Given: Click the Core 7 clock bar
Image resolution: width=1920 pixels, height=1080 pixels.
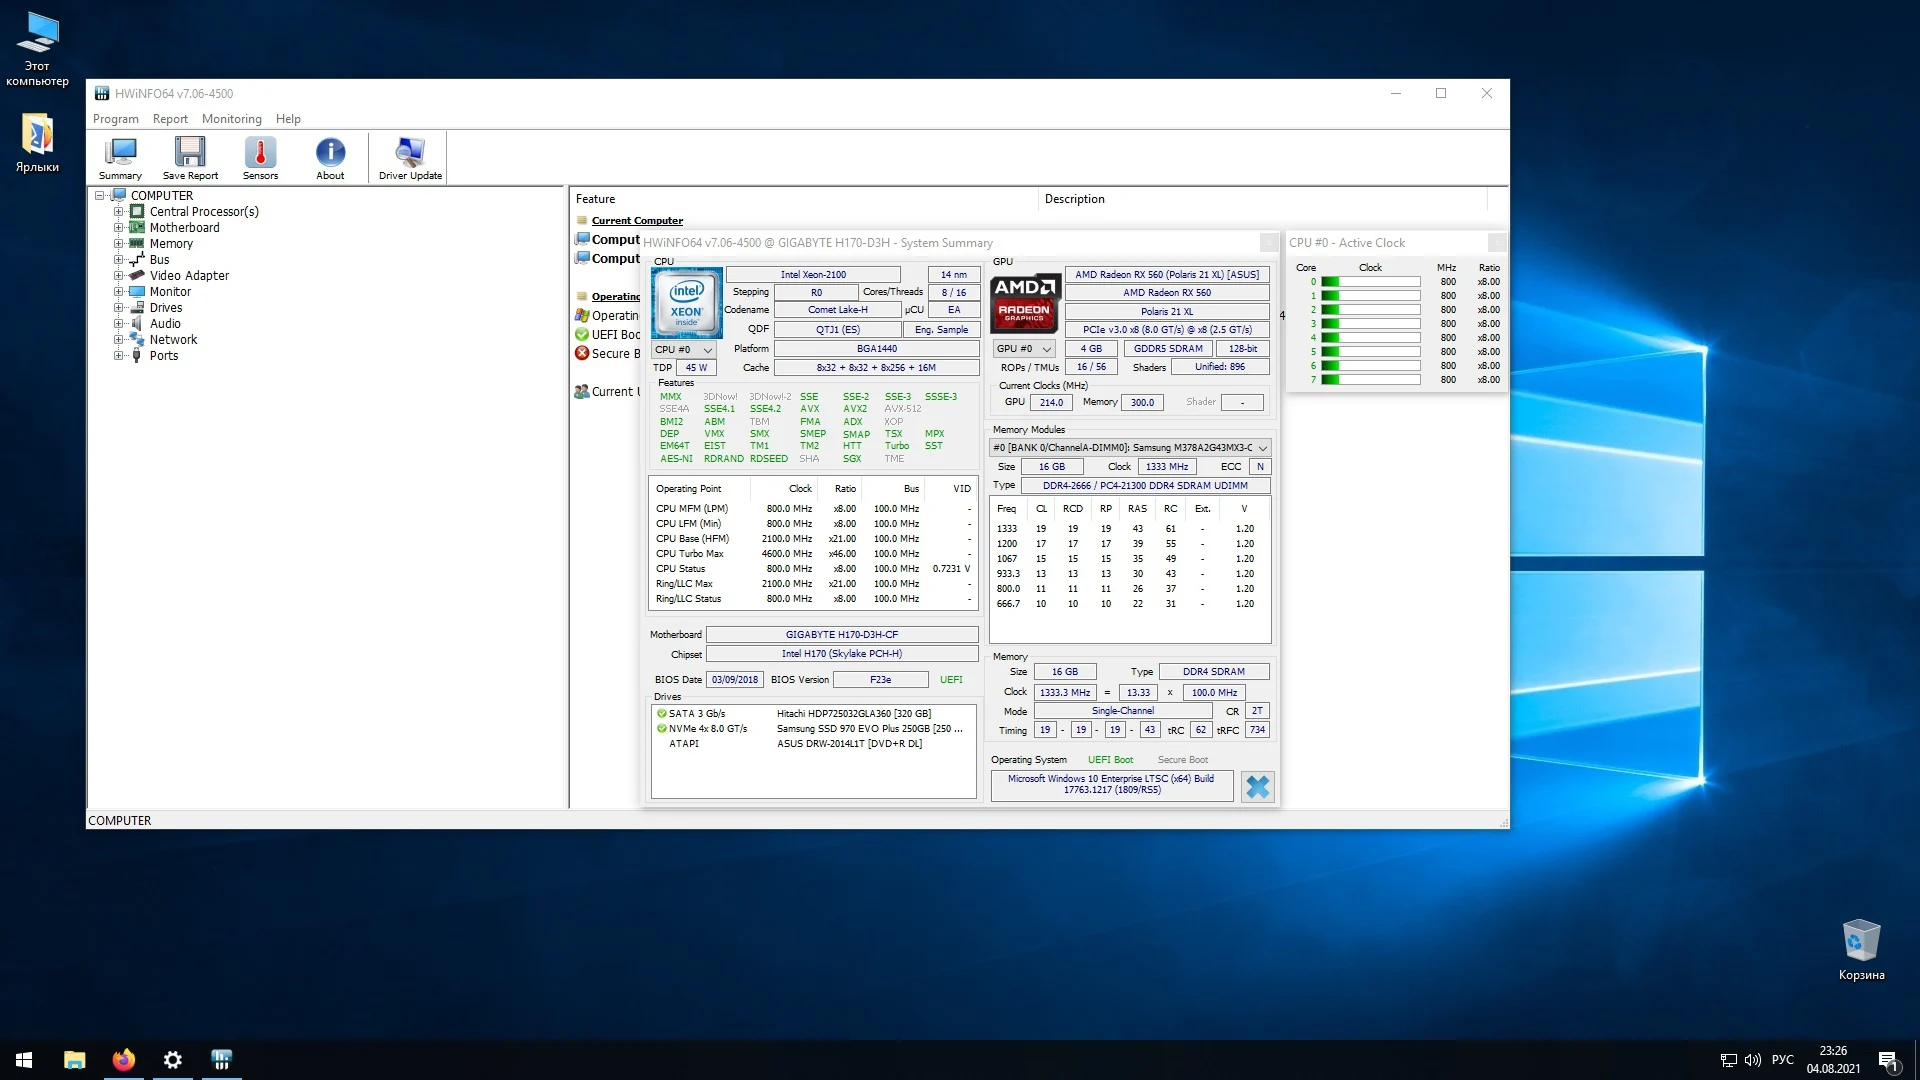Looking at the screenshot, I should click(1370, 380).
